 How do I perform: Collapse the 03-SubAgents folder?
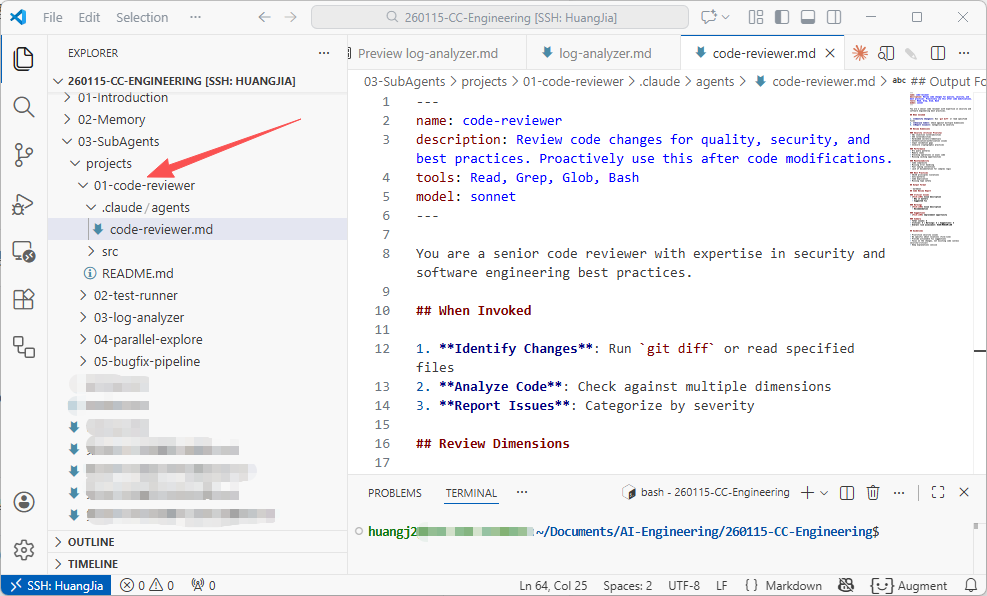[x=118, y=141]
